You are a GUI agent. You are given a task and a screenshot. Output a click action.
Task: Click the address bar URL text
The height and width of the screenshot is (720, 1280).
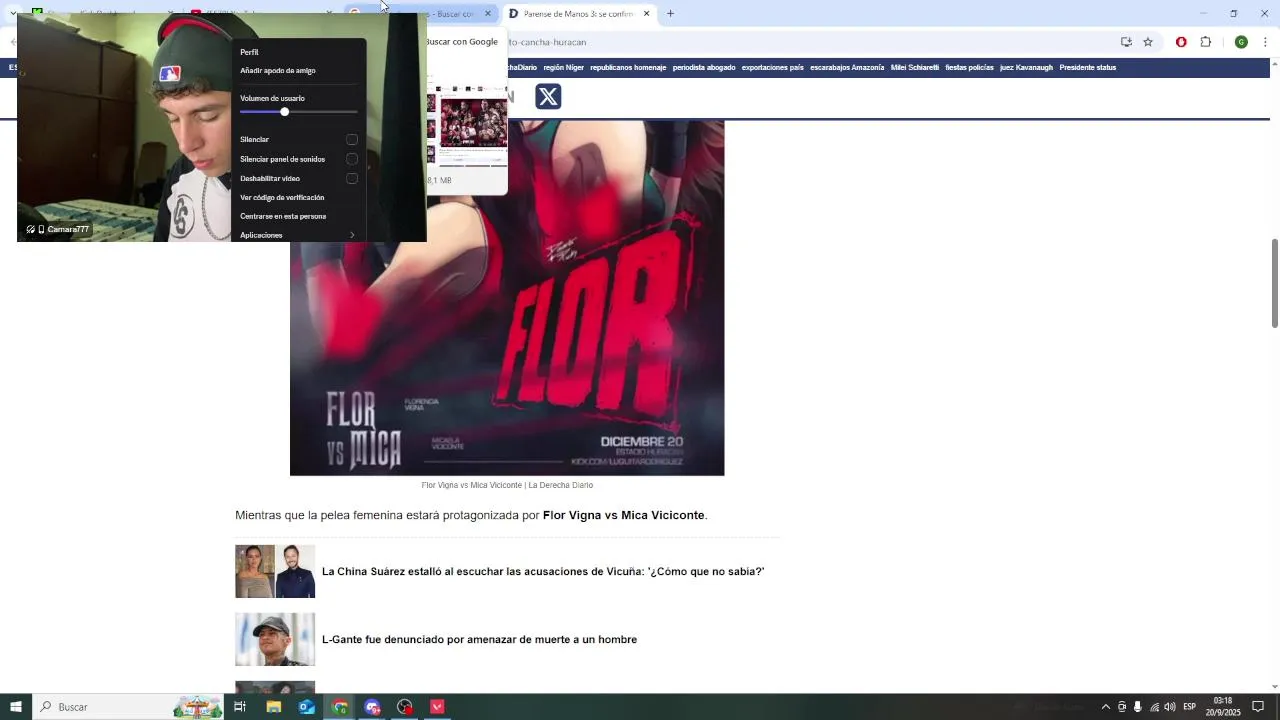coord(547,42)
